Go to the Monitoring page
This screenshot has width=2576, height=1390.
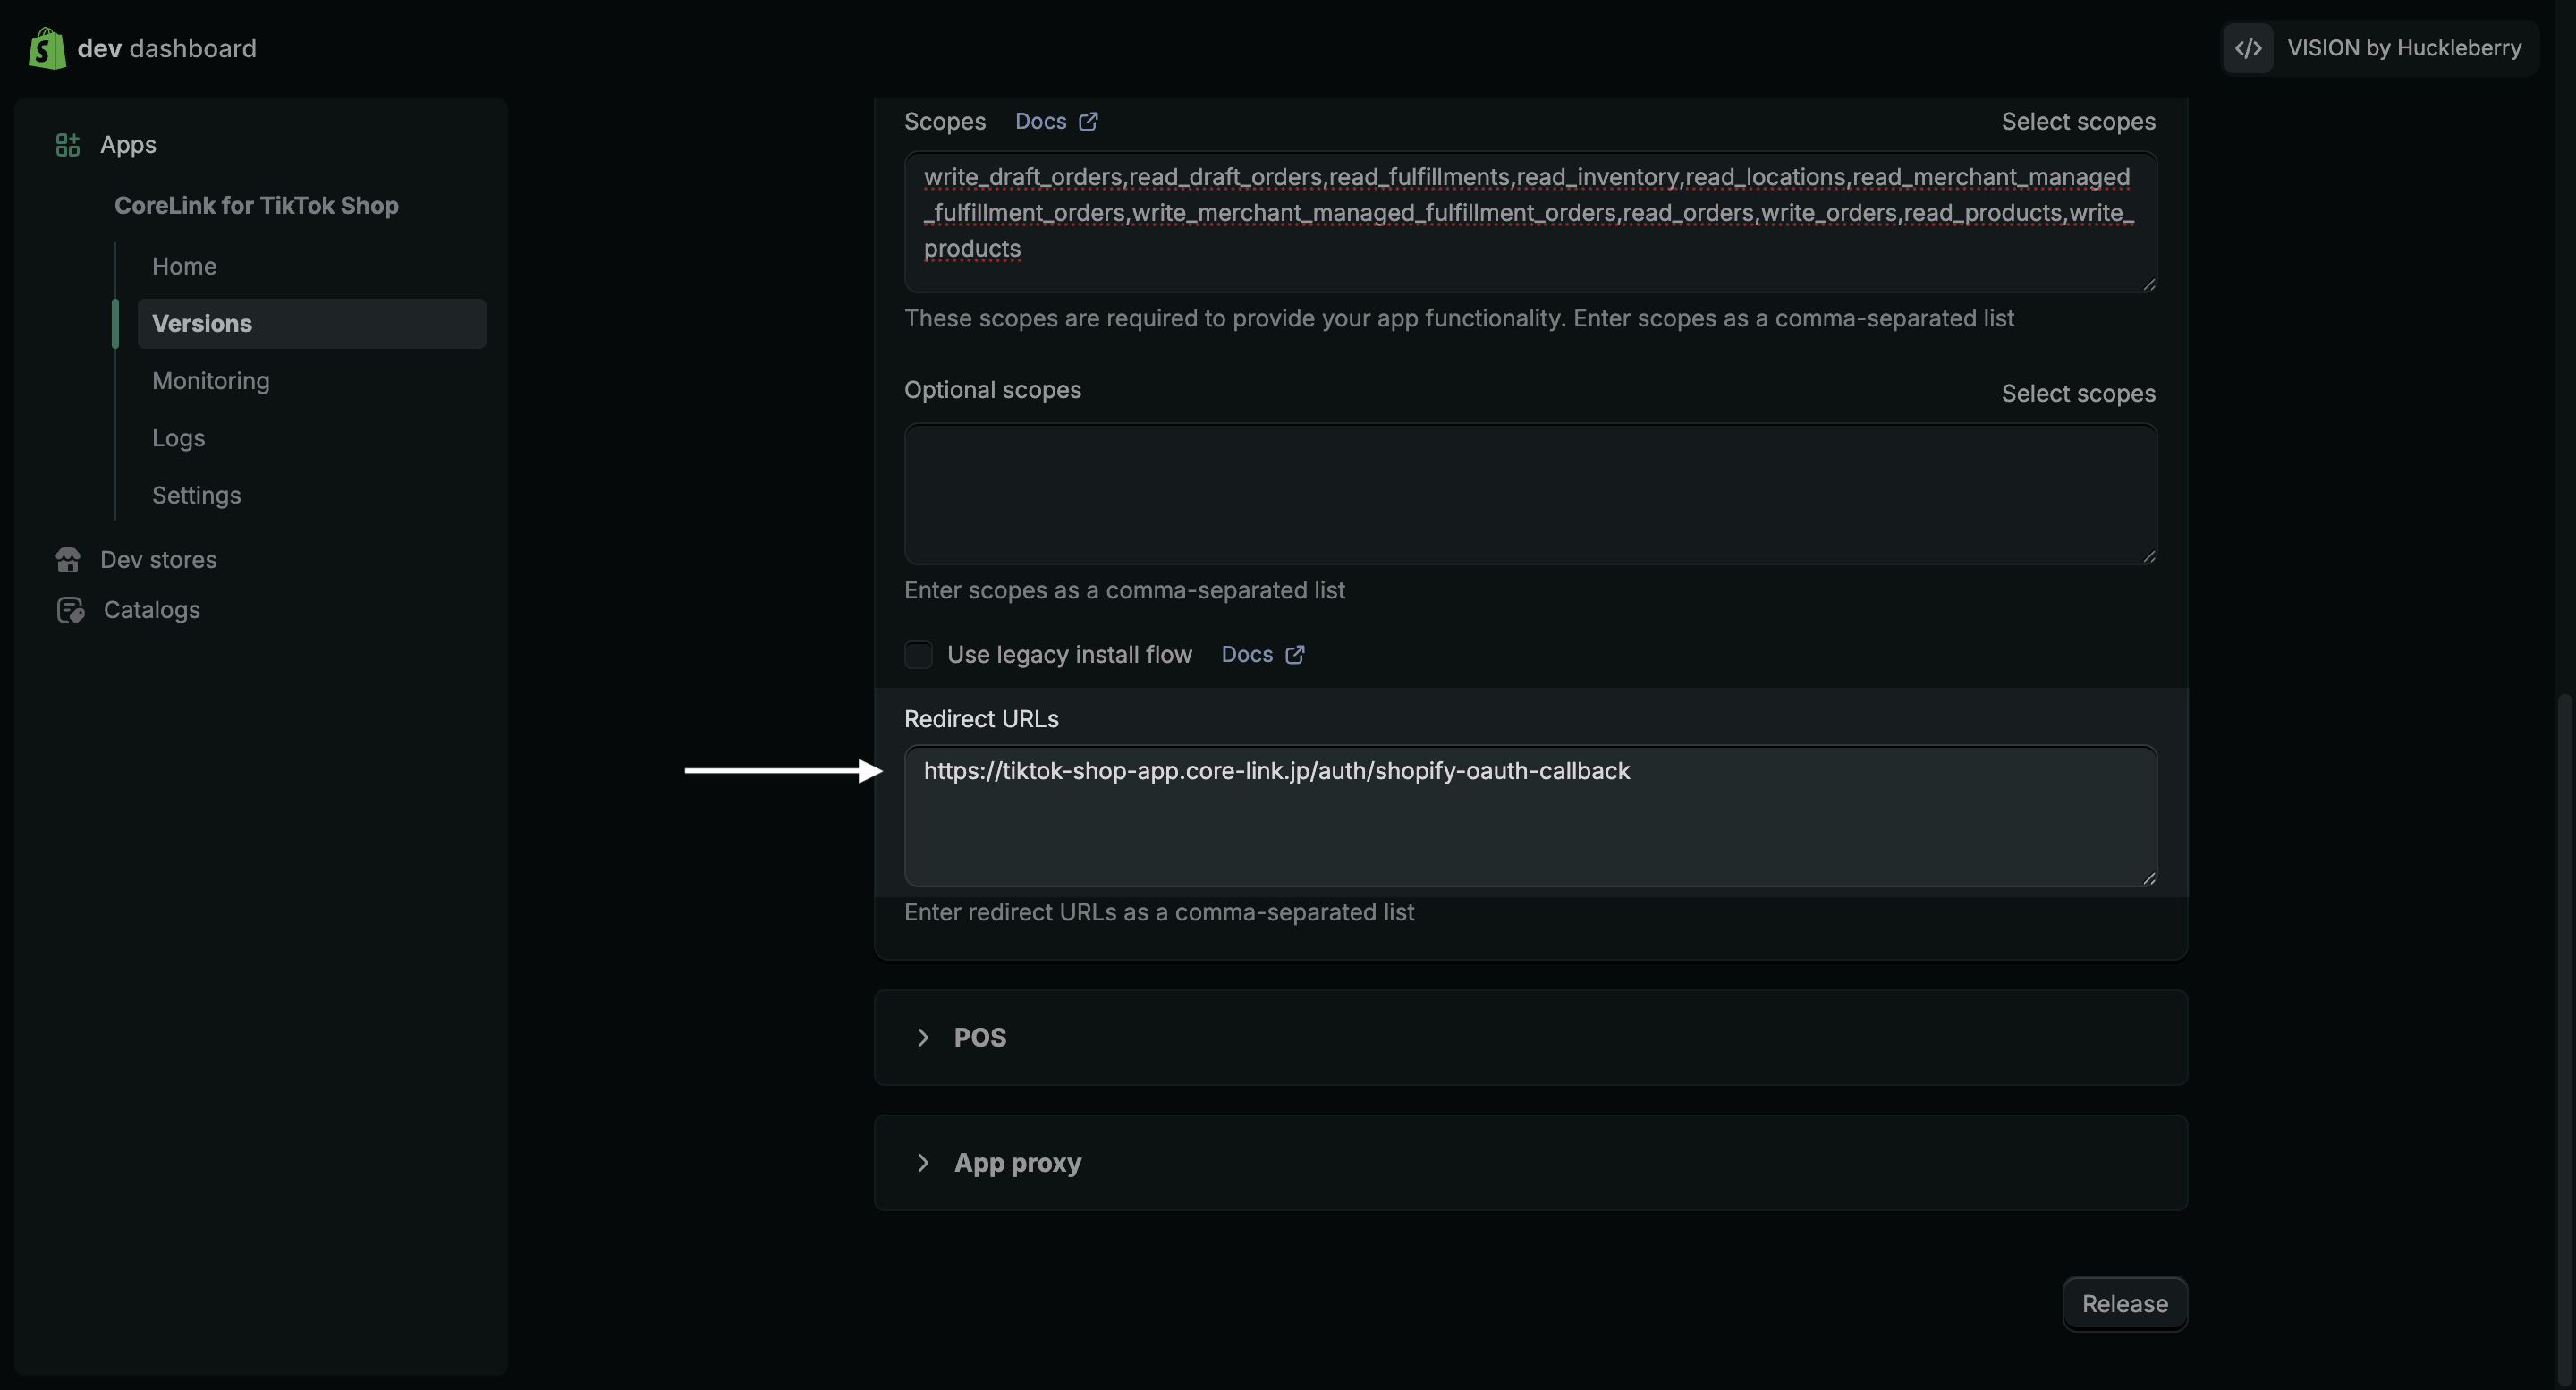(x=211, y=381)
